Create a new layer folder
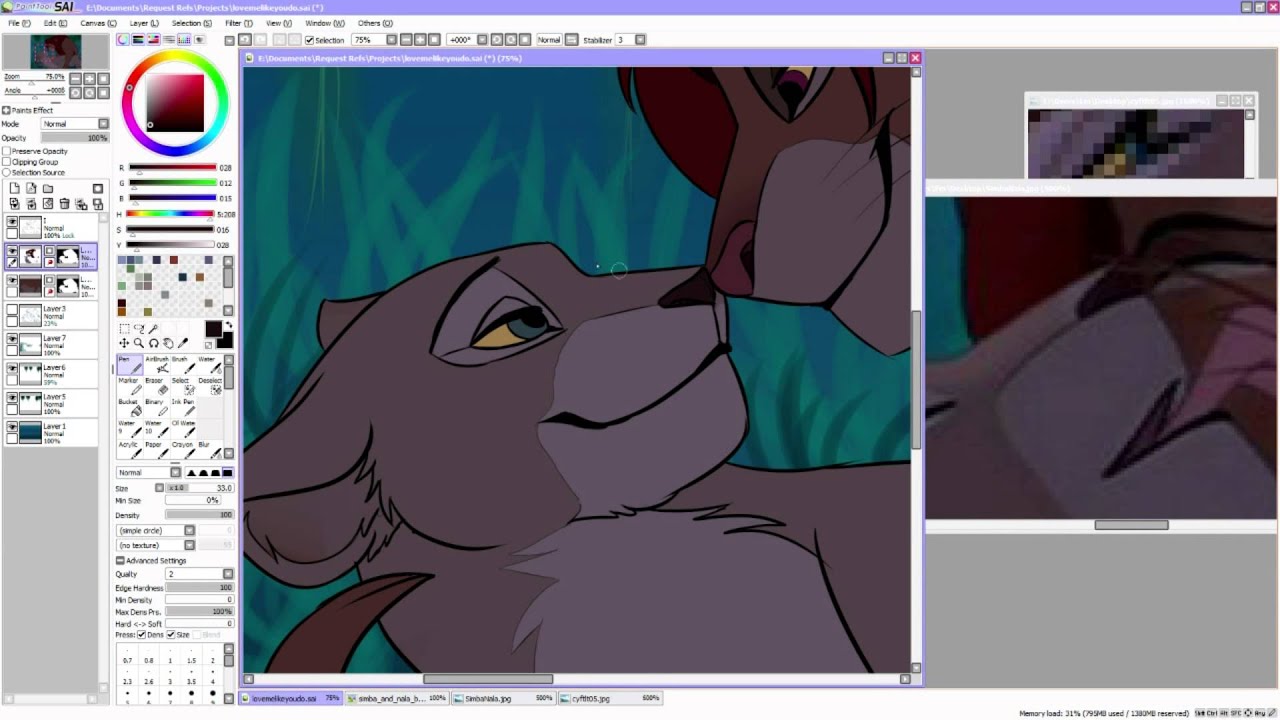The height and width of the screenshot is (720, 1280). pyautogui.click(x=48, y=188)
